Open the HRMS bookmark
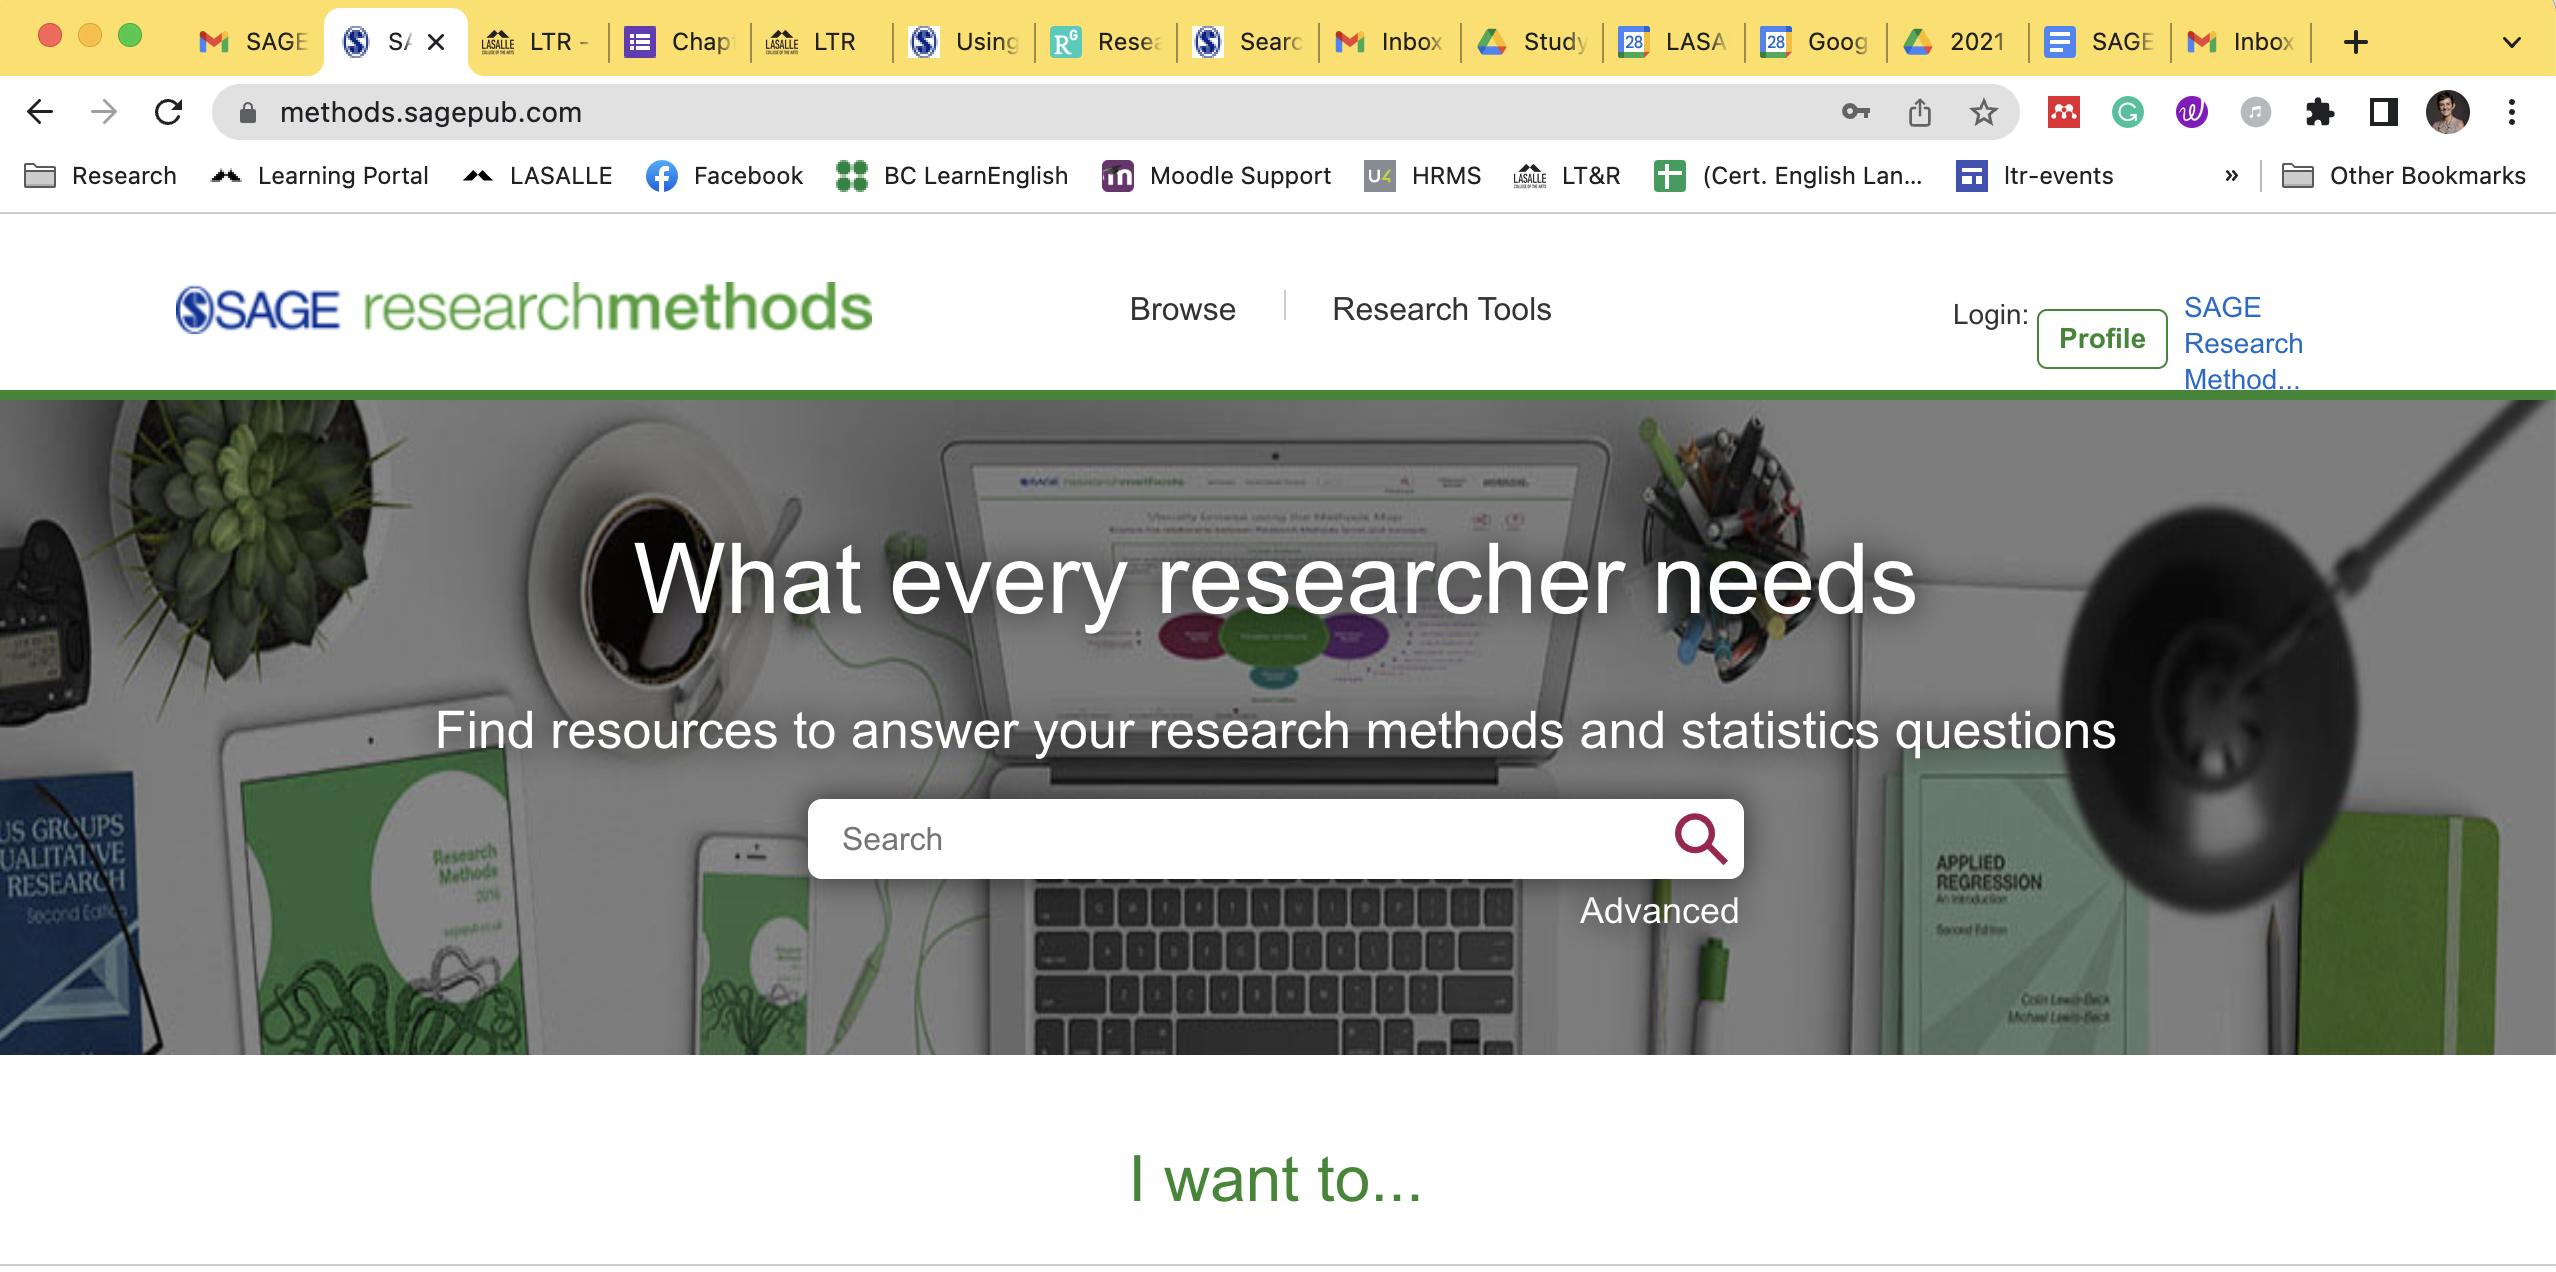The width and height of the screenshot is (2556, 1272). tap(1424, 176)
